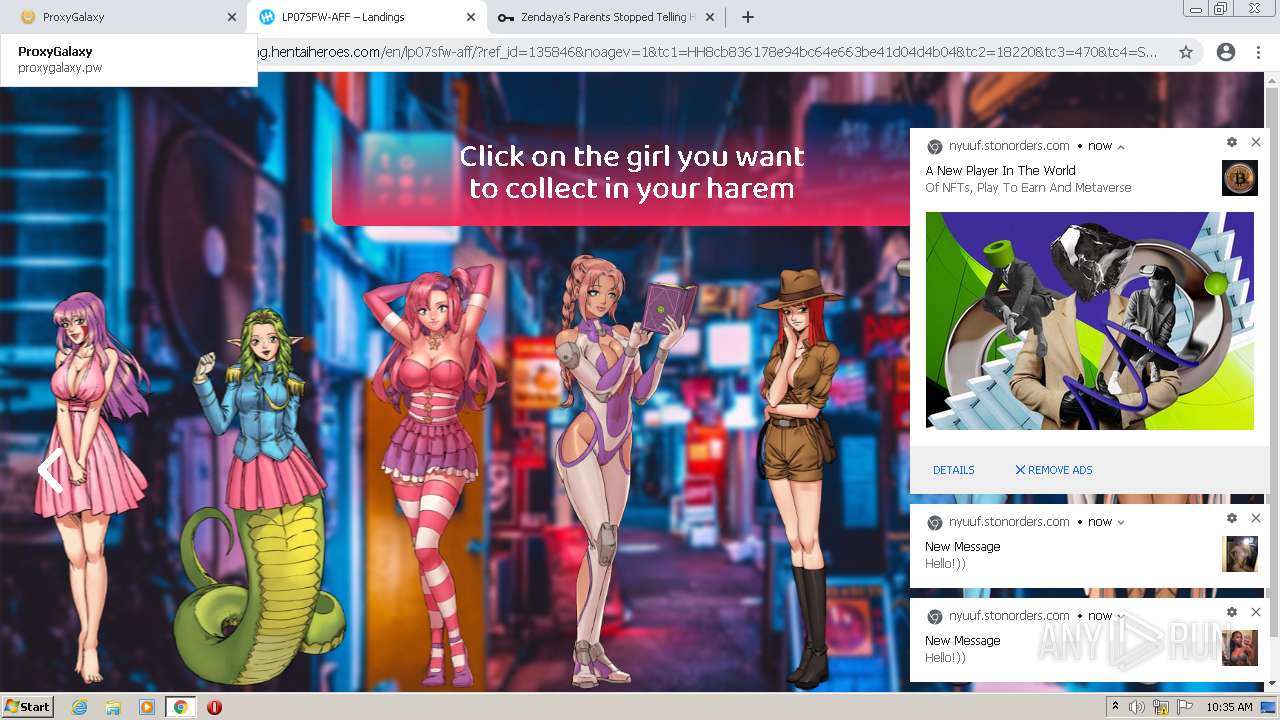Open the Action Center flag tray icon

click(1183, 707)
